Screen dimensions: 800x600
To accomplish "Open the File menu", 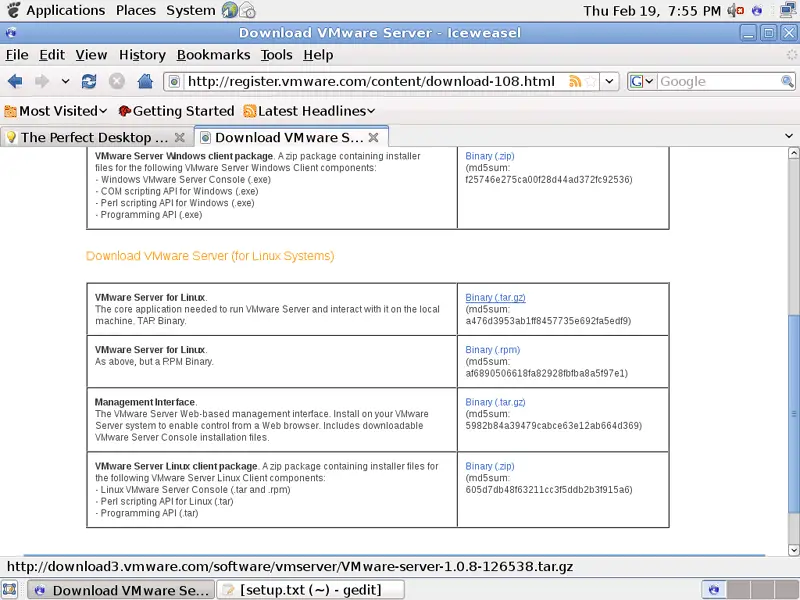I will pos(17,55).
